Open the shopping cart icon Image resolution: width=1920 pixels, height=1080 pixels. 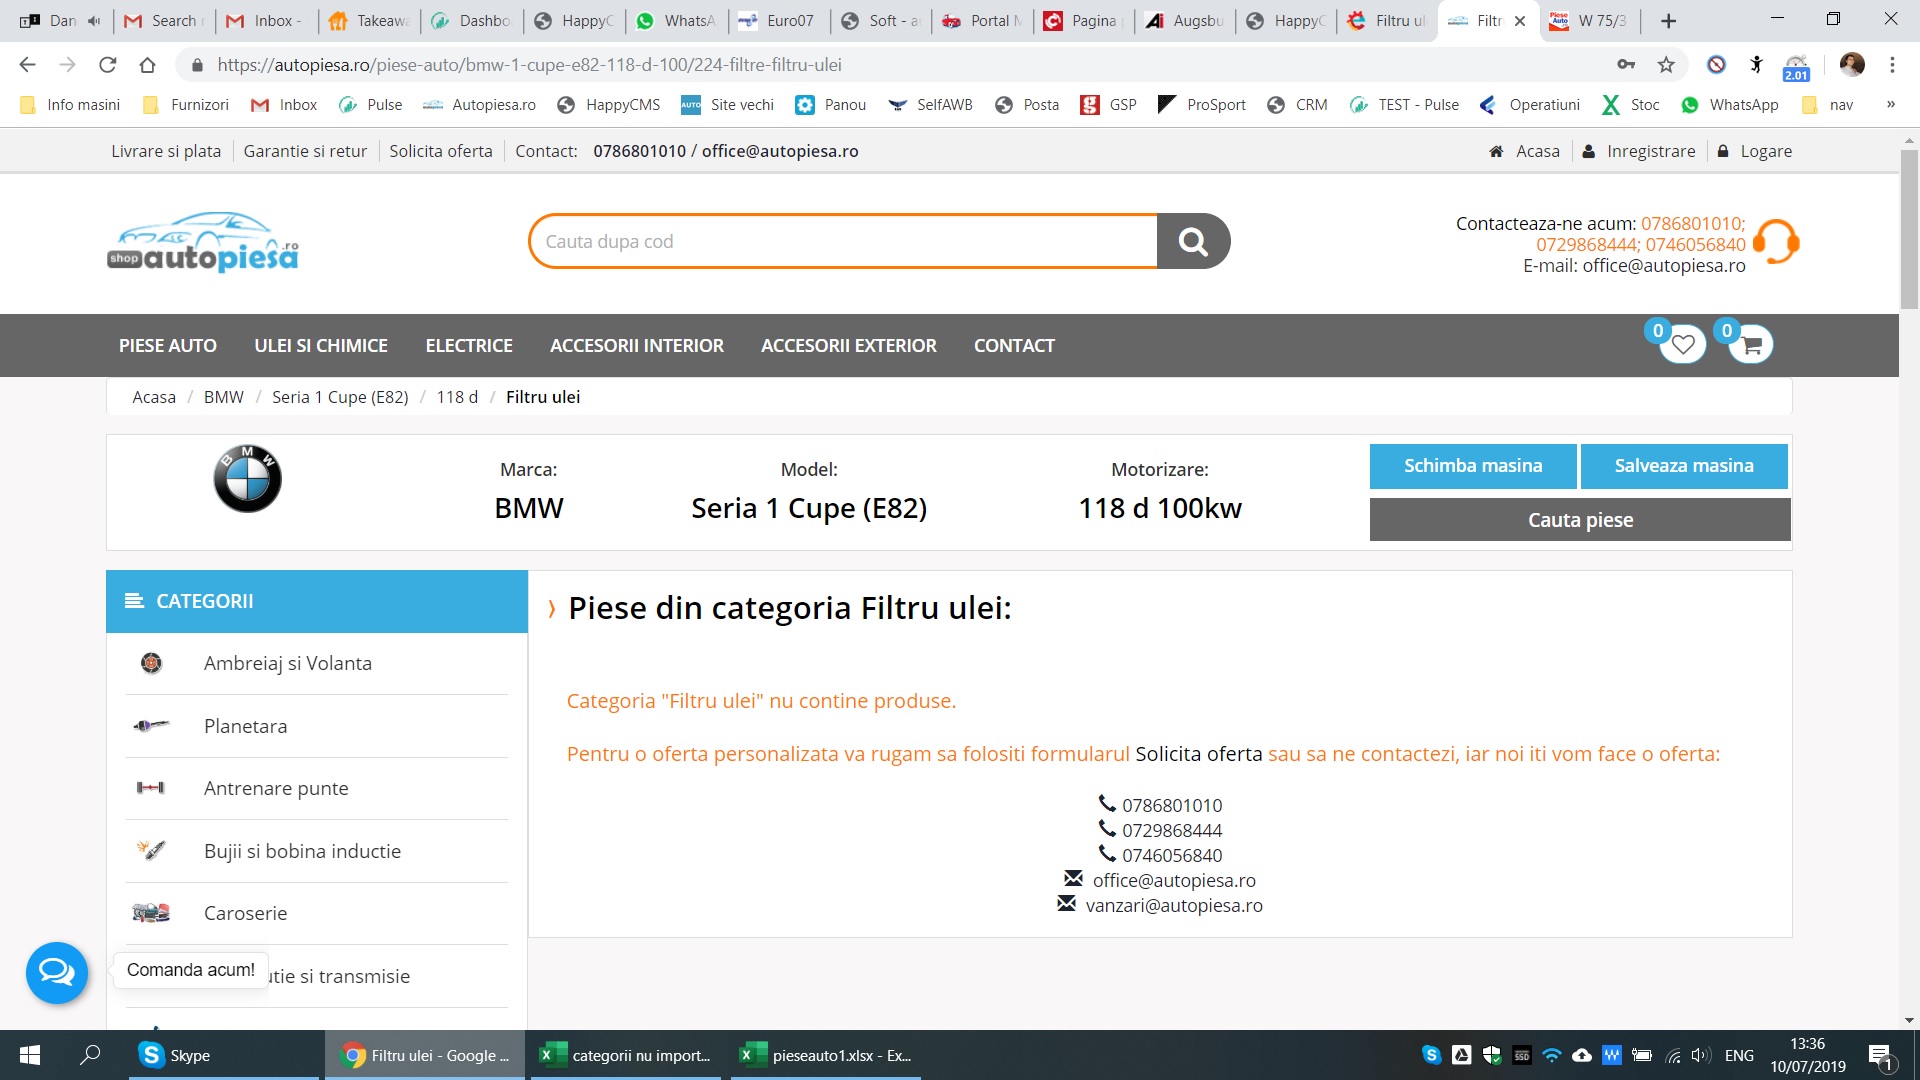[1752, 345]
